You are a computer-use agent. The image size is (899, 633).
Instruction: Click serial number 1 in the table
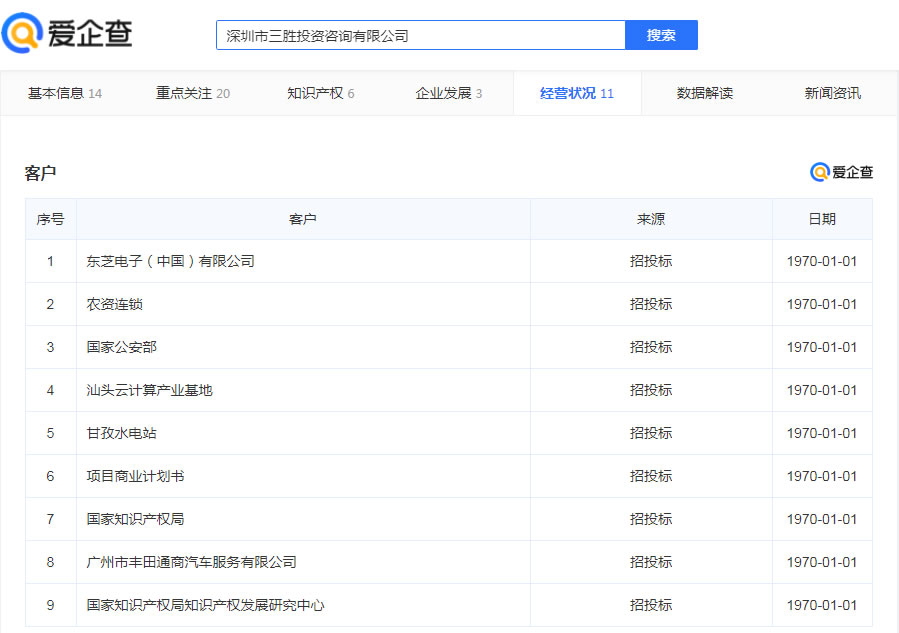50,261
